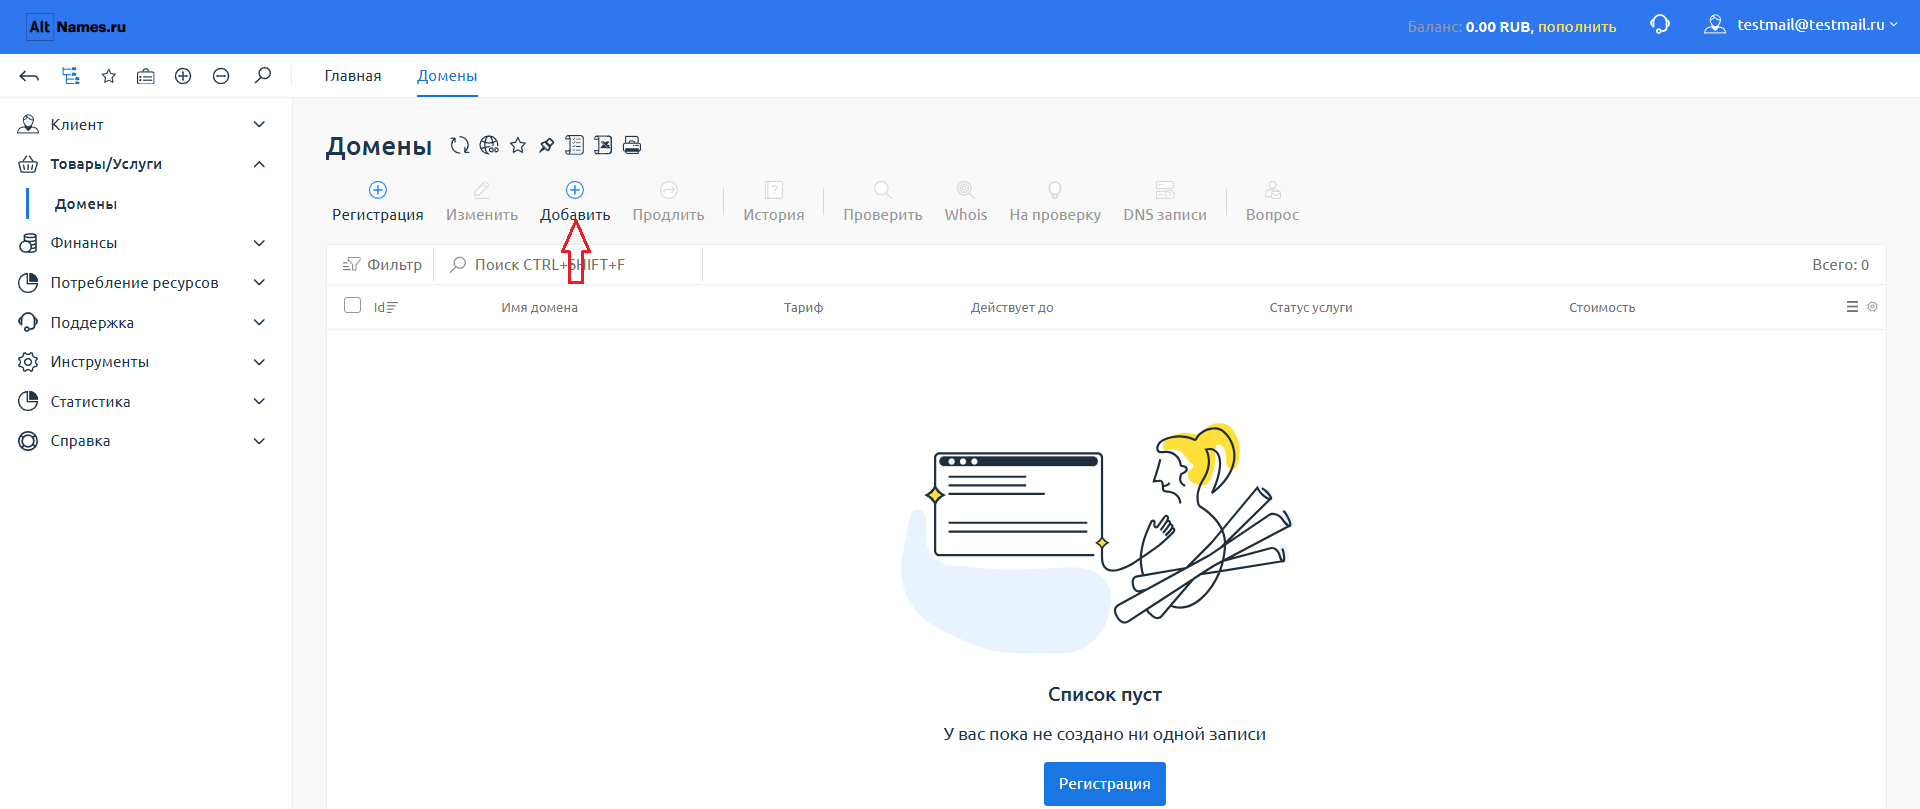Open the menu tree structure icon

(x=70, y=76)
